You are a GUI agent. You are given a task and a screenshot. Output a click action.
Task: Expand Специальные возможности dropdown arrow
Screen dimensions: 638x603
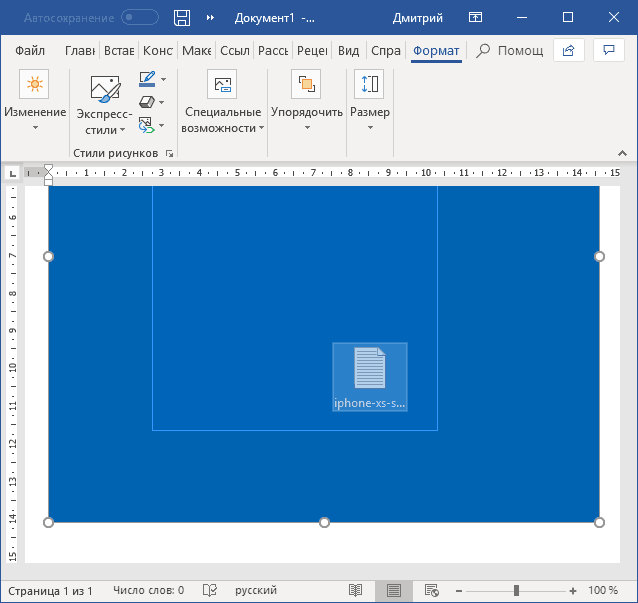pos(261,128)
